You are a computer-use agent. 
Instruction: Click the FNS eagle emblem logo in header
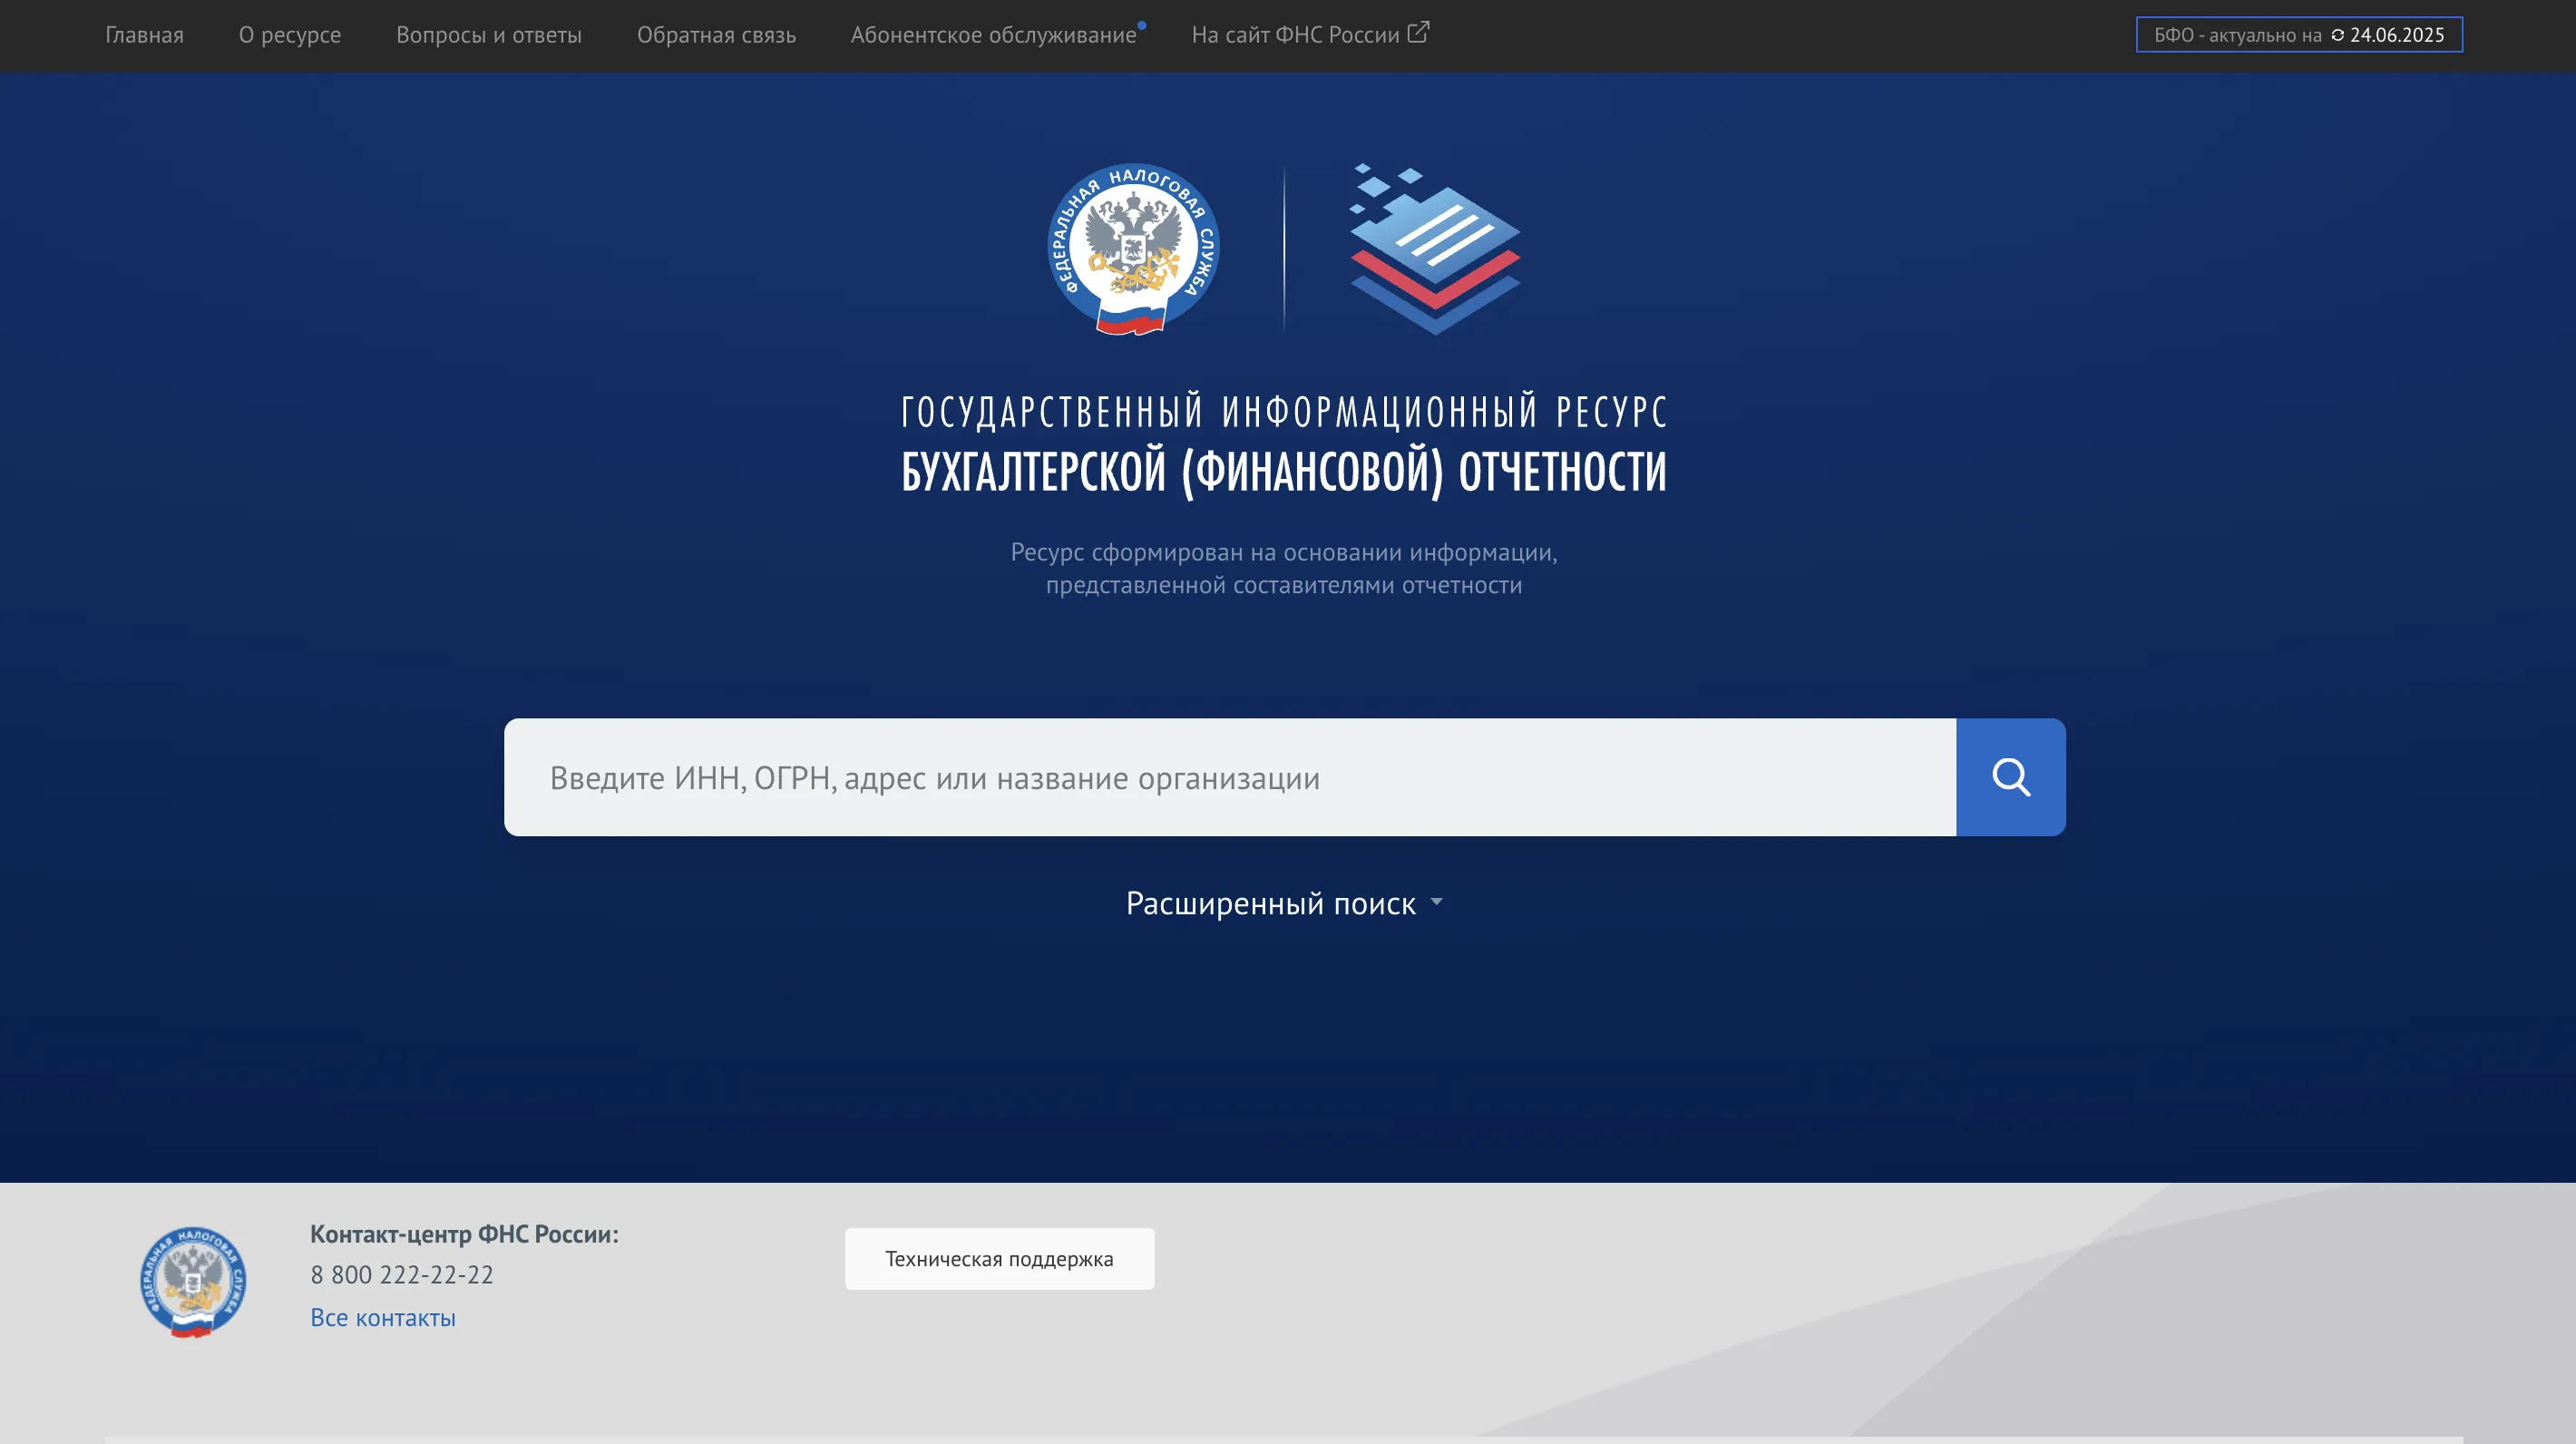1133,248
